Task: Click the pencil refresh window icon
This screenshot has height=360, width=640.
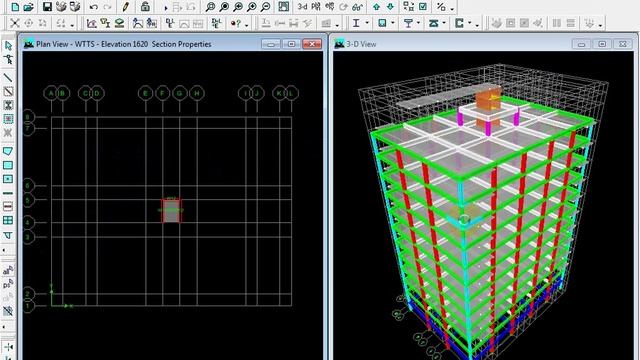Action: tap(126, 7)
